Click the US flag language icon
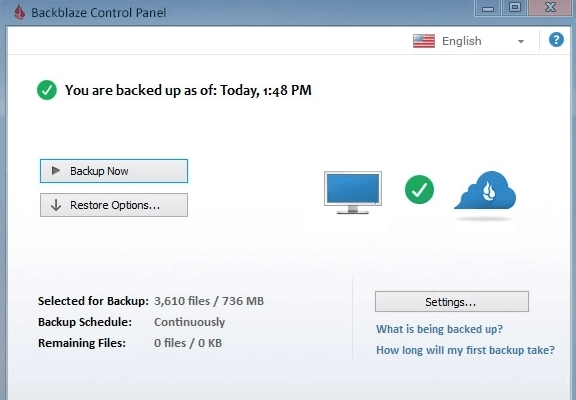576x400 pixels. click(x=424, y=41)
